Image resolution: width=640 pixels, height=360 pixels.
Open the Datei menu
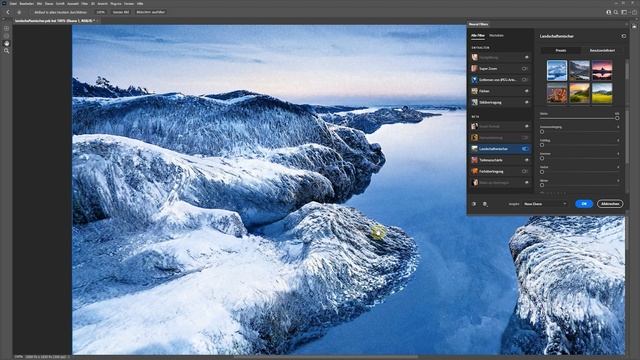point(13,3)
